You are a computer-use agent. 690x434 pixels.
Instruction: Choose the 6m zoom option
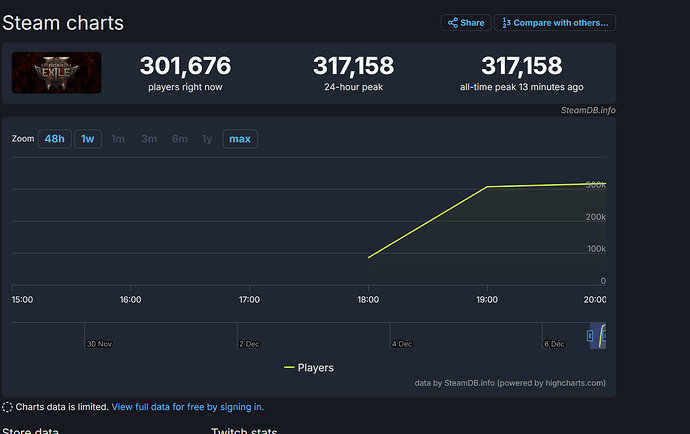(x=180, y=139)
